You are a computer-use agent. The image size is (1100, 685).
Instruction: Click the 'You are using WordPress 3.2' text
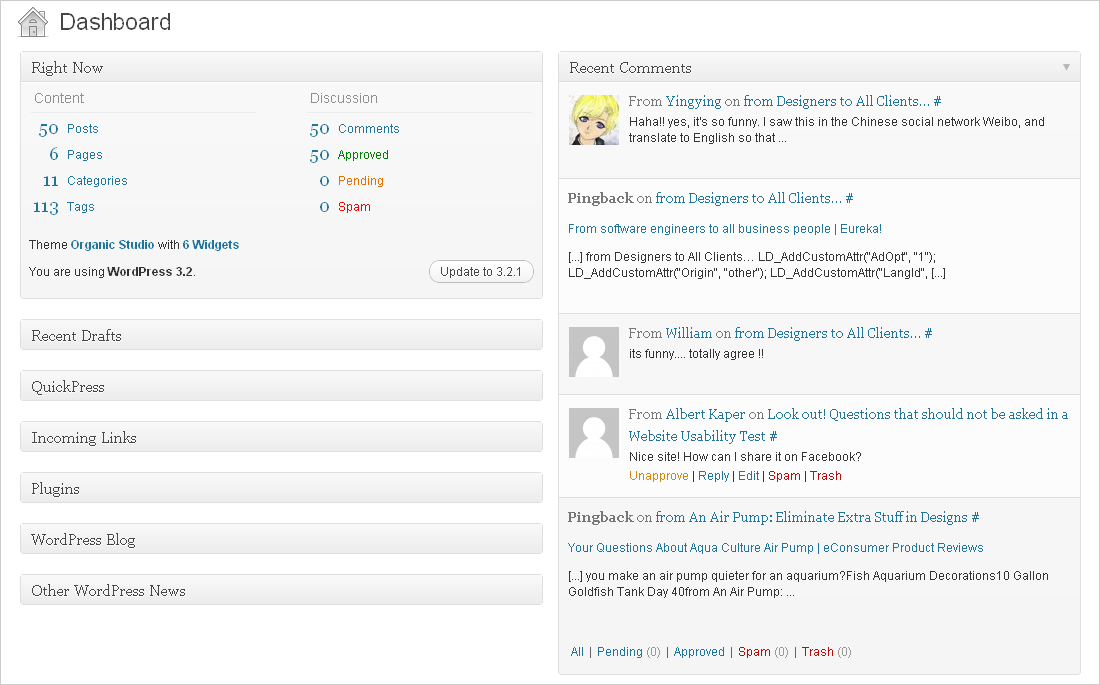[x=112, y=272]
